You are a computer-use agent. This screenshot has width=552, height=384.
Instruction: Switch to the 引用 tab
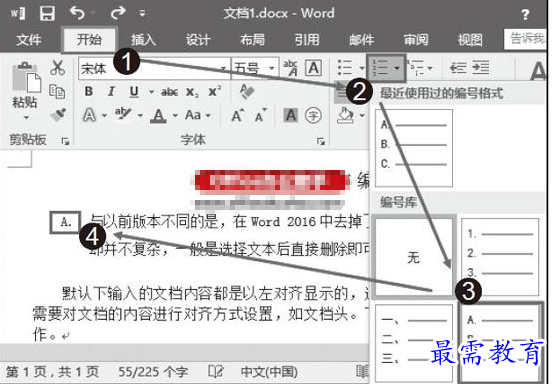click(x=307, y=39)
